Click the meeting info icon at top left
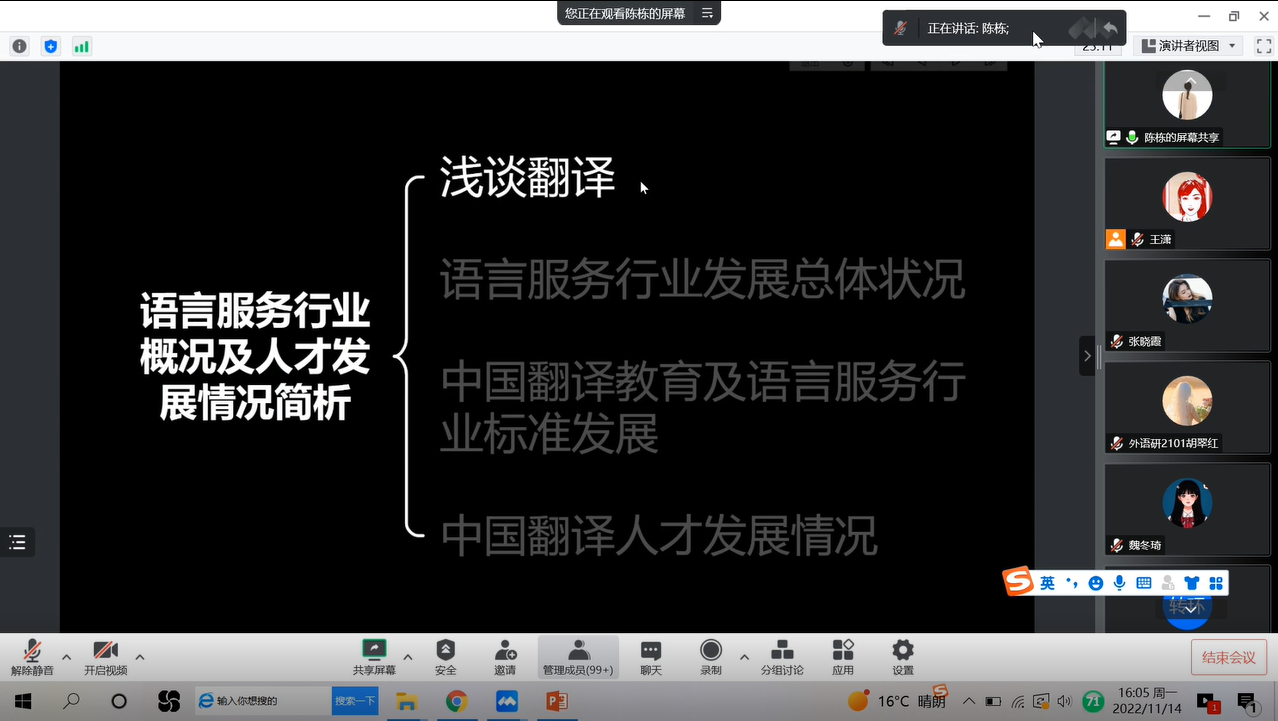This screenshot has height=721, width=1278. [19, 46]
